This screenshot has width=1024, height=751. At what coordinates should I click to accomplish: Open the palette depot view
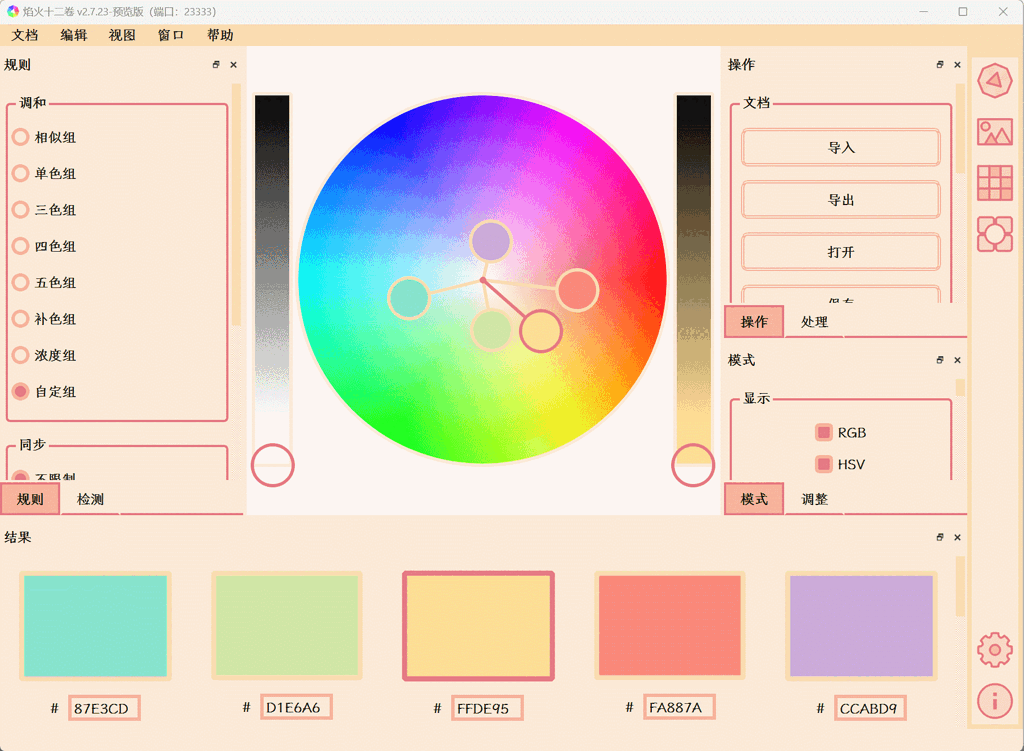tap(995, 232)
